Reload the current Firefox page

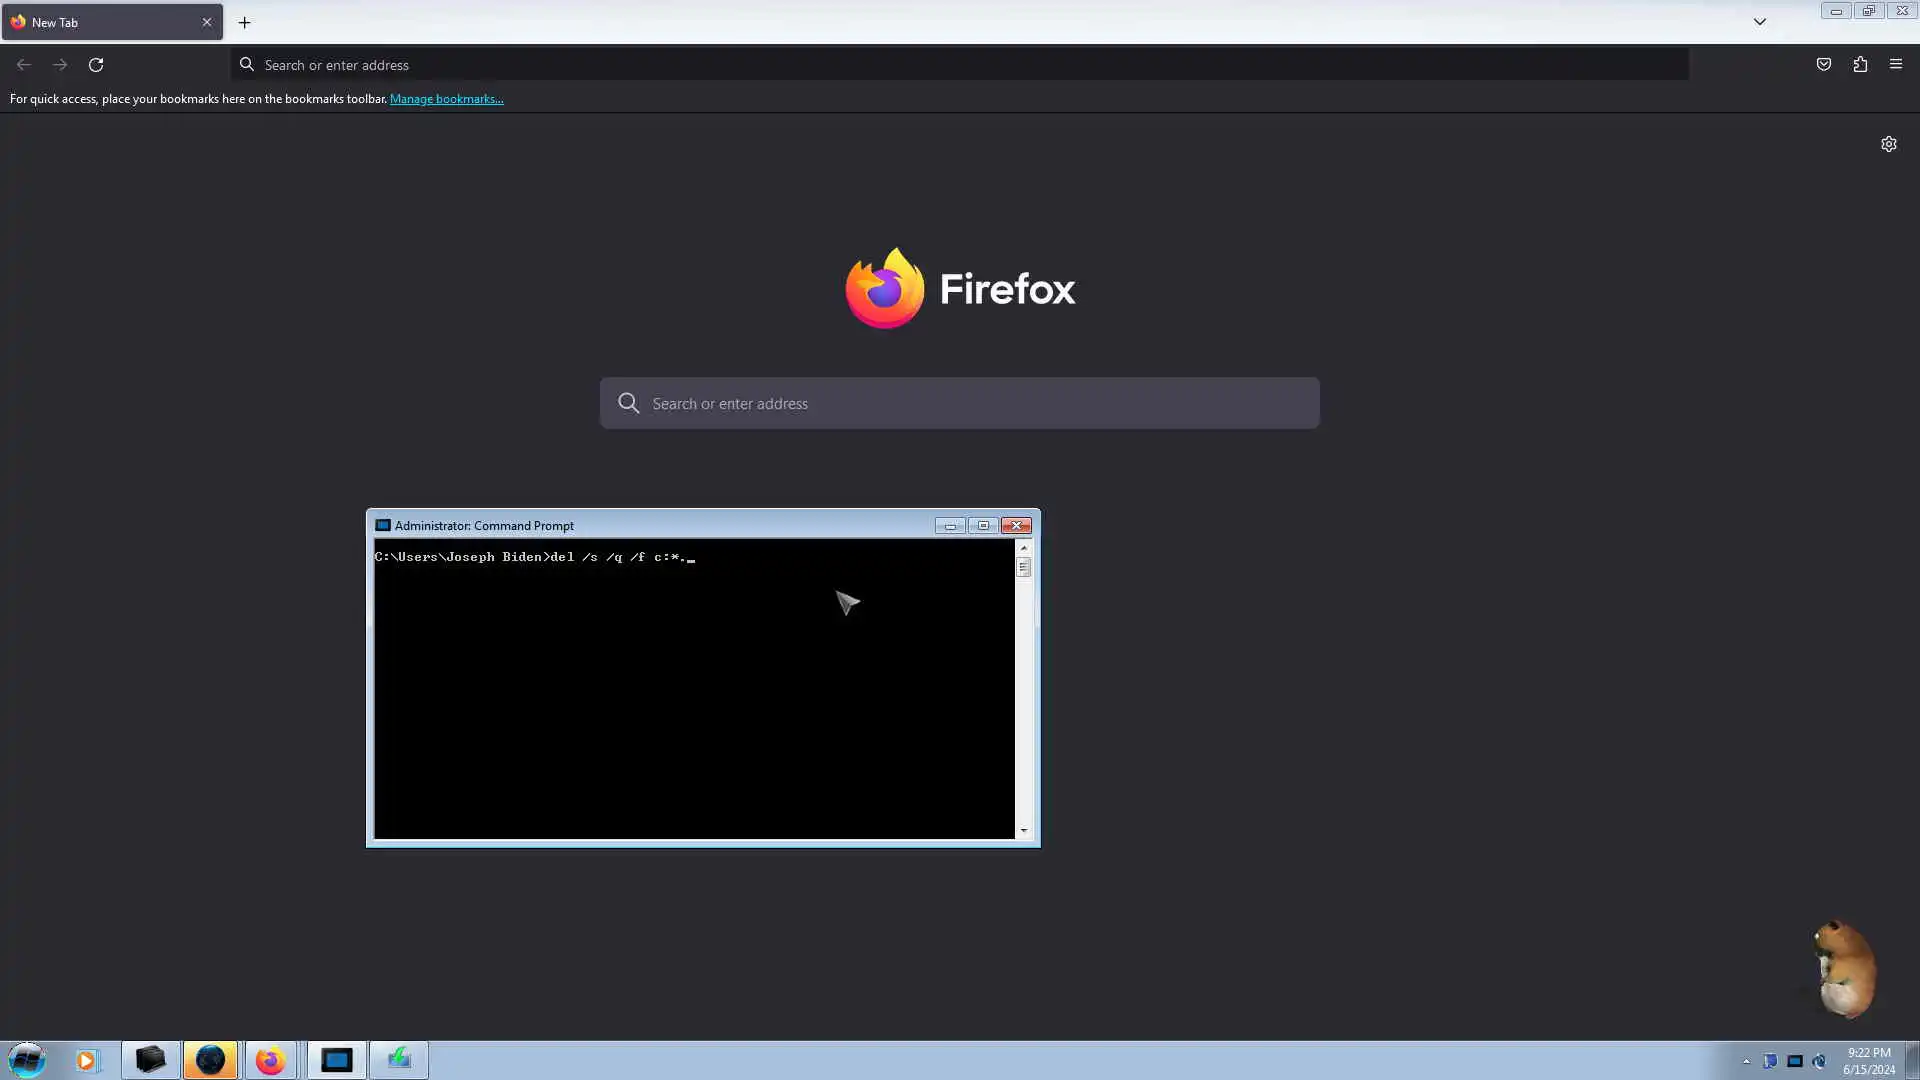pos(96,65)
